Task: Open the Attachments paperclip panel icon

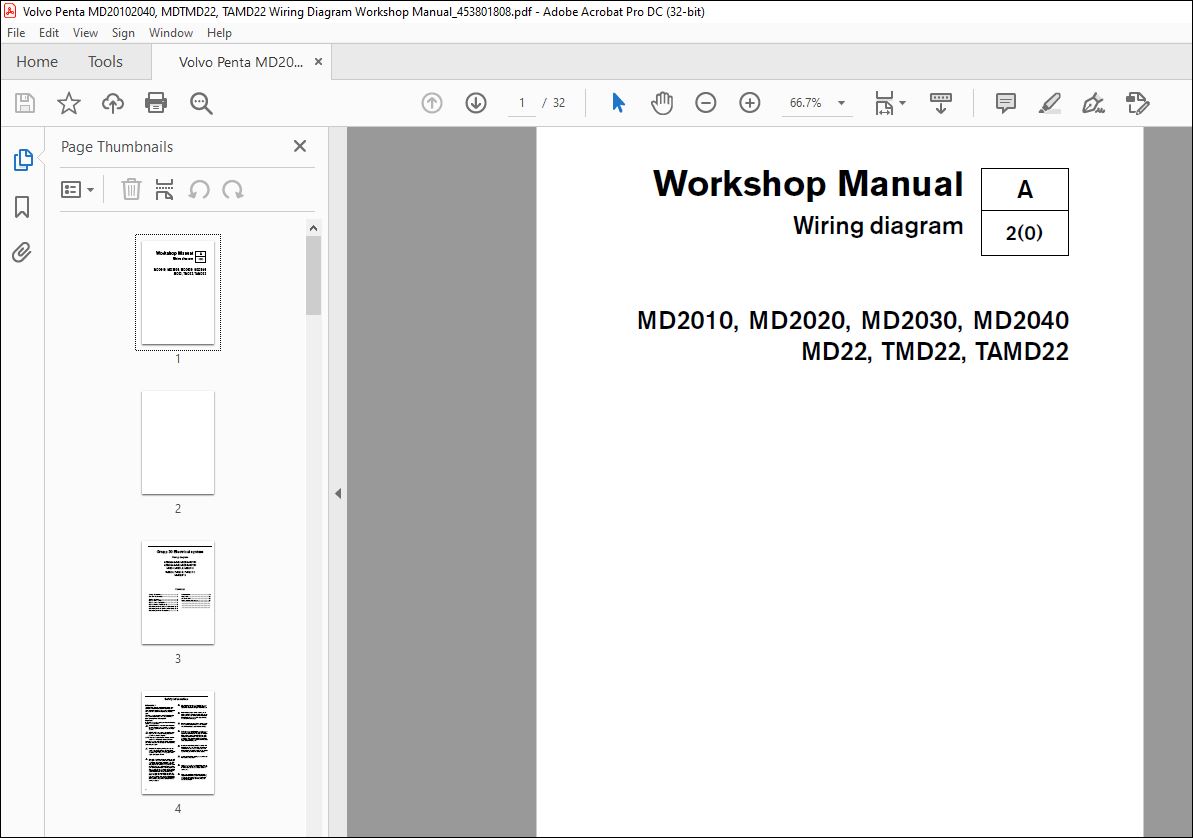Action: click(22, 252)
